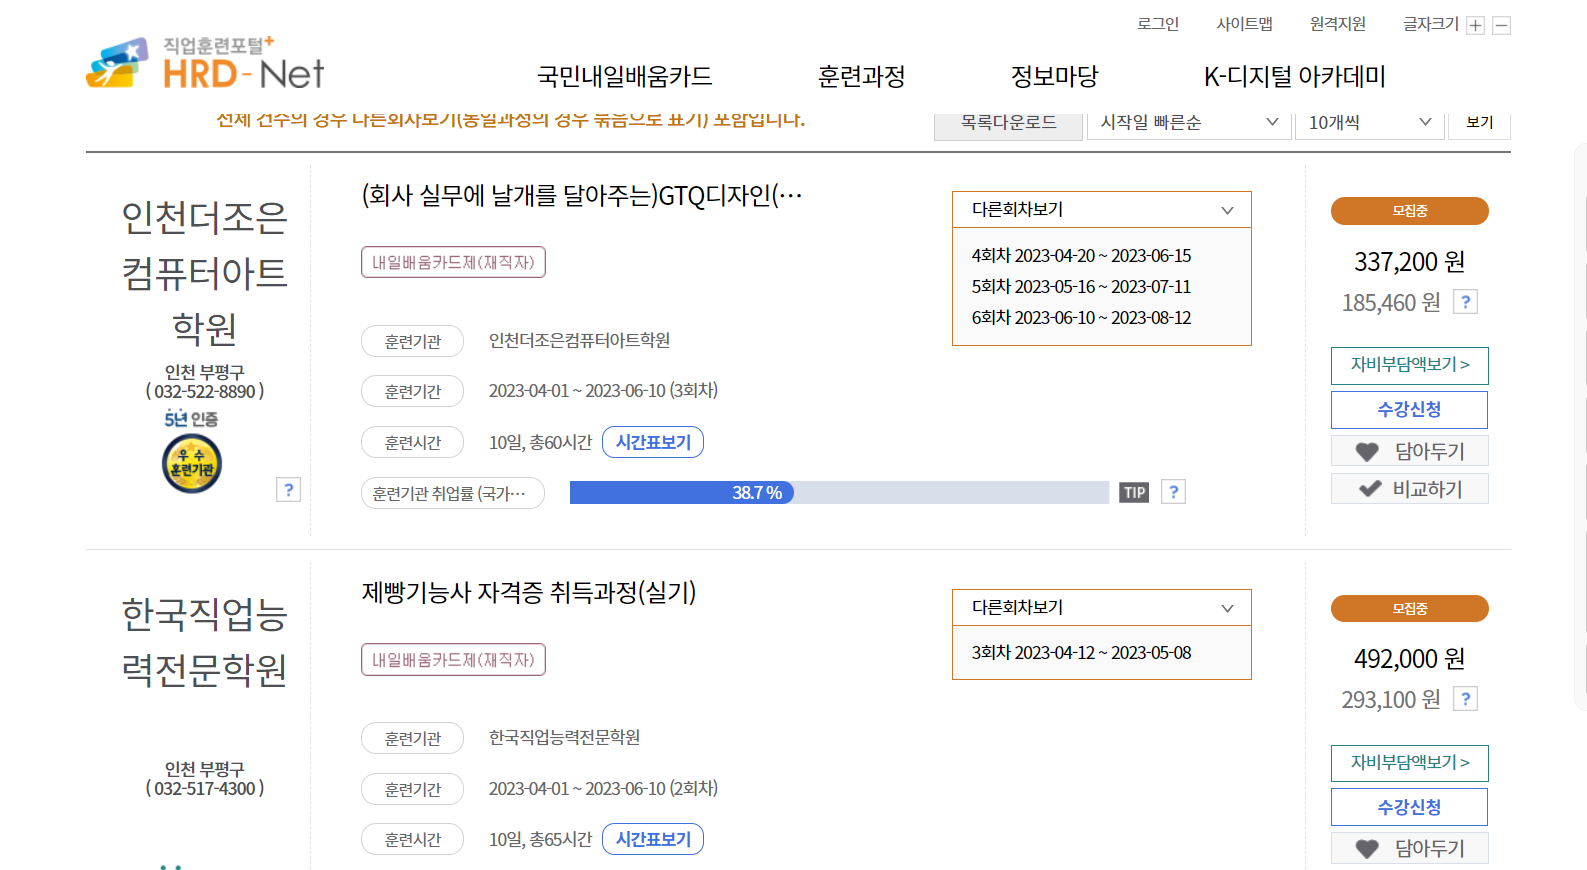
Task: Click 목록다운로드 button
Action: point(1008,122)
